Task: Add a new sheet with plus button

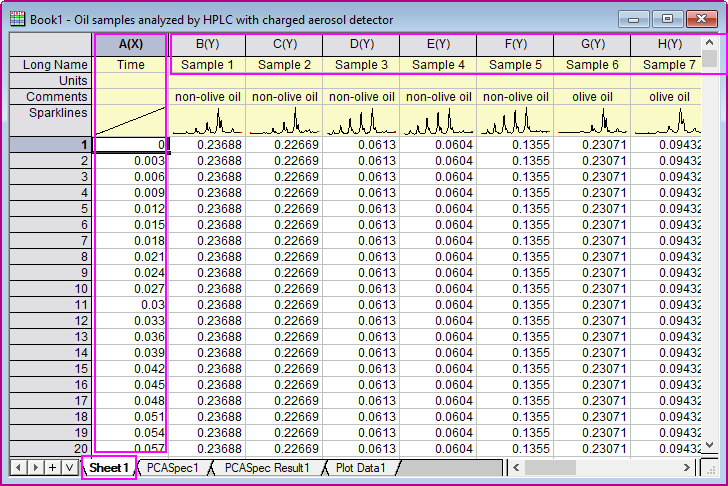Action: pos(52,467)
